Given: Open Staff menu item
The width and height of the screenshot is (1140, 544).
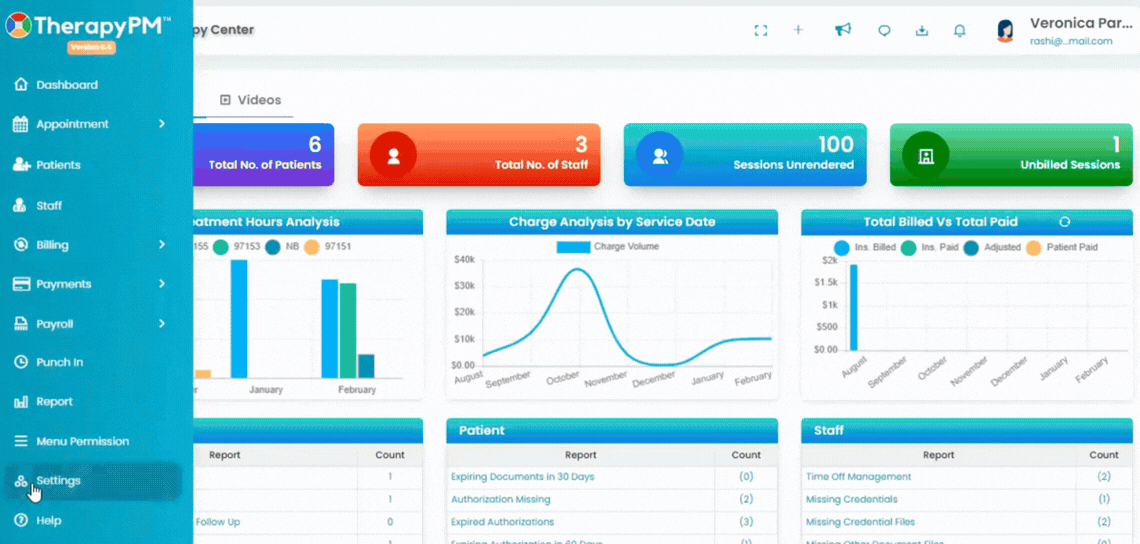Looking at the screenshot, I should pos(49,206).
